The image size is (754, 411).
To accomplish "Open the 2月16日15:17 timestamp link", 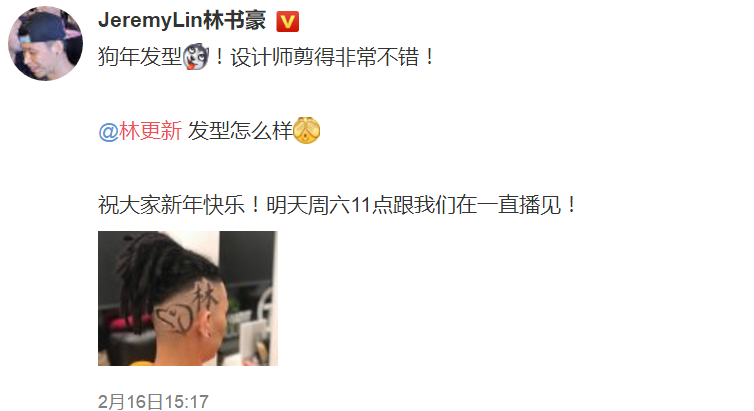I will click(153, 401).
